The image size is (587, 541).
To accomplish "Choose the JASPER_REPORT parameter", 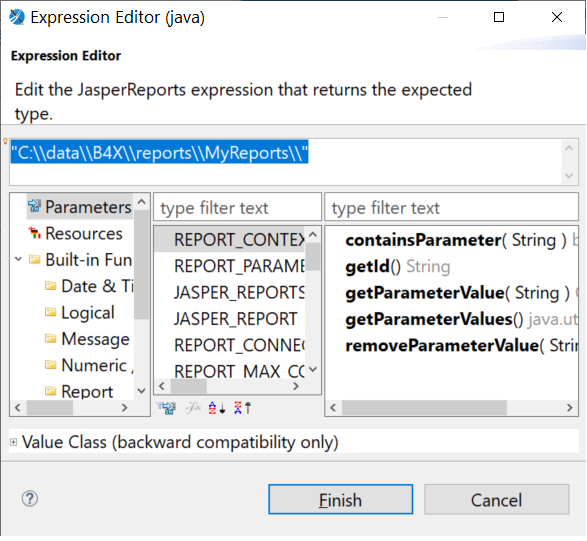I will coord(230,319).
